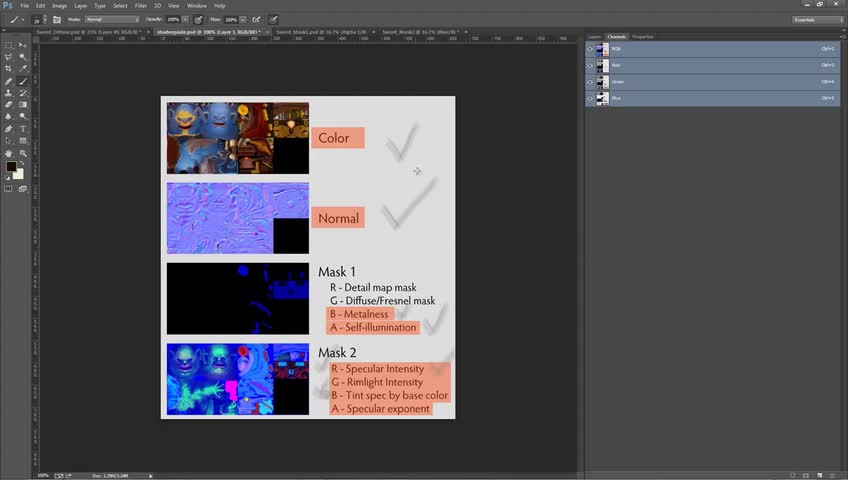This screenshot has height=480, width=848.
Task: Select the Brush tool in toolbox
Action: pyautogui.click(x=23, y=81)
